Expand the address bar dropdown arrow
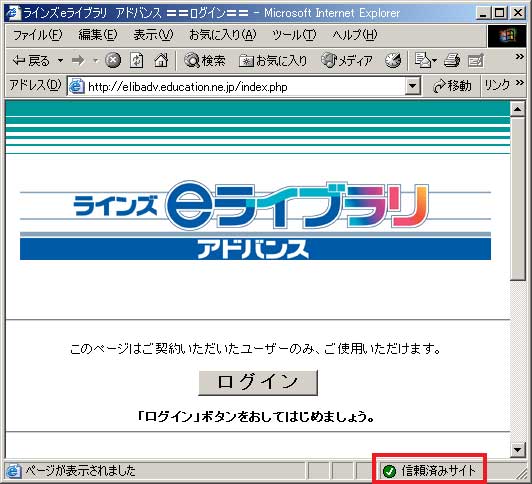Screen dimensions: 532x484 click(x=412, y=86)
